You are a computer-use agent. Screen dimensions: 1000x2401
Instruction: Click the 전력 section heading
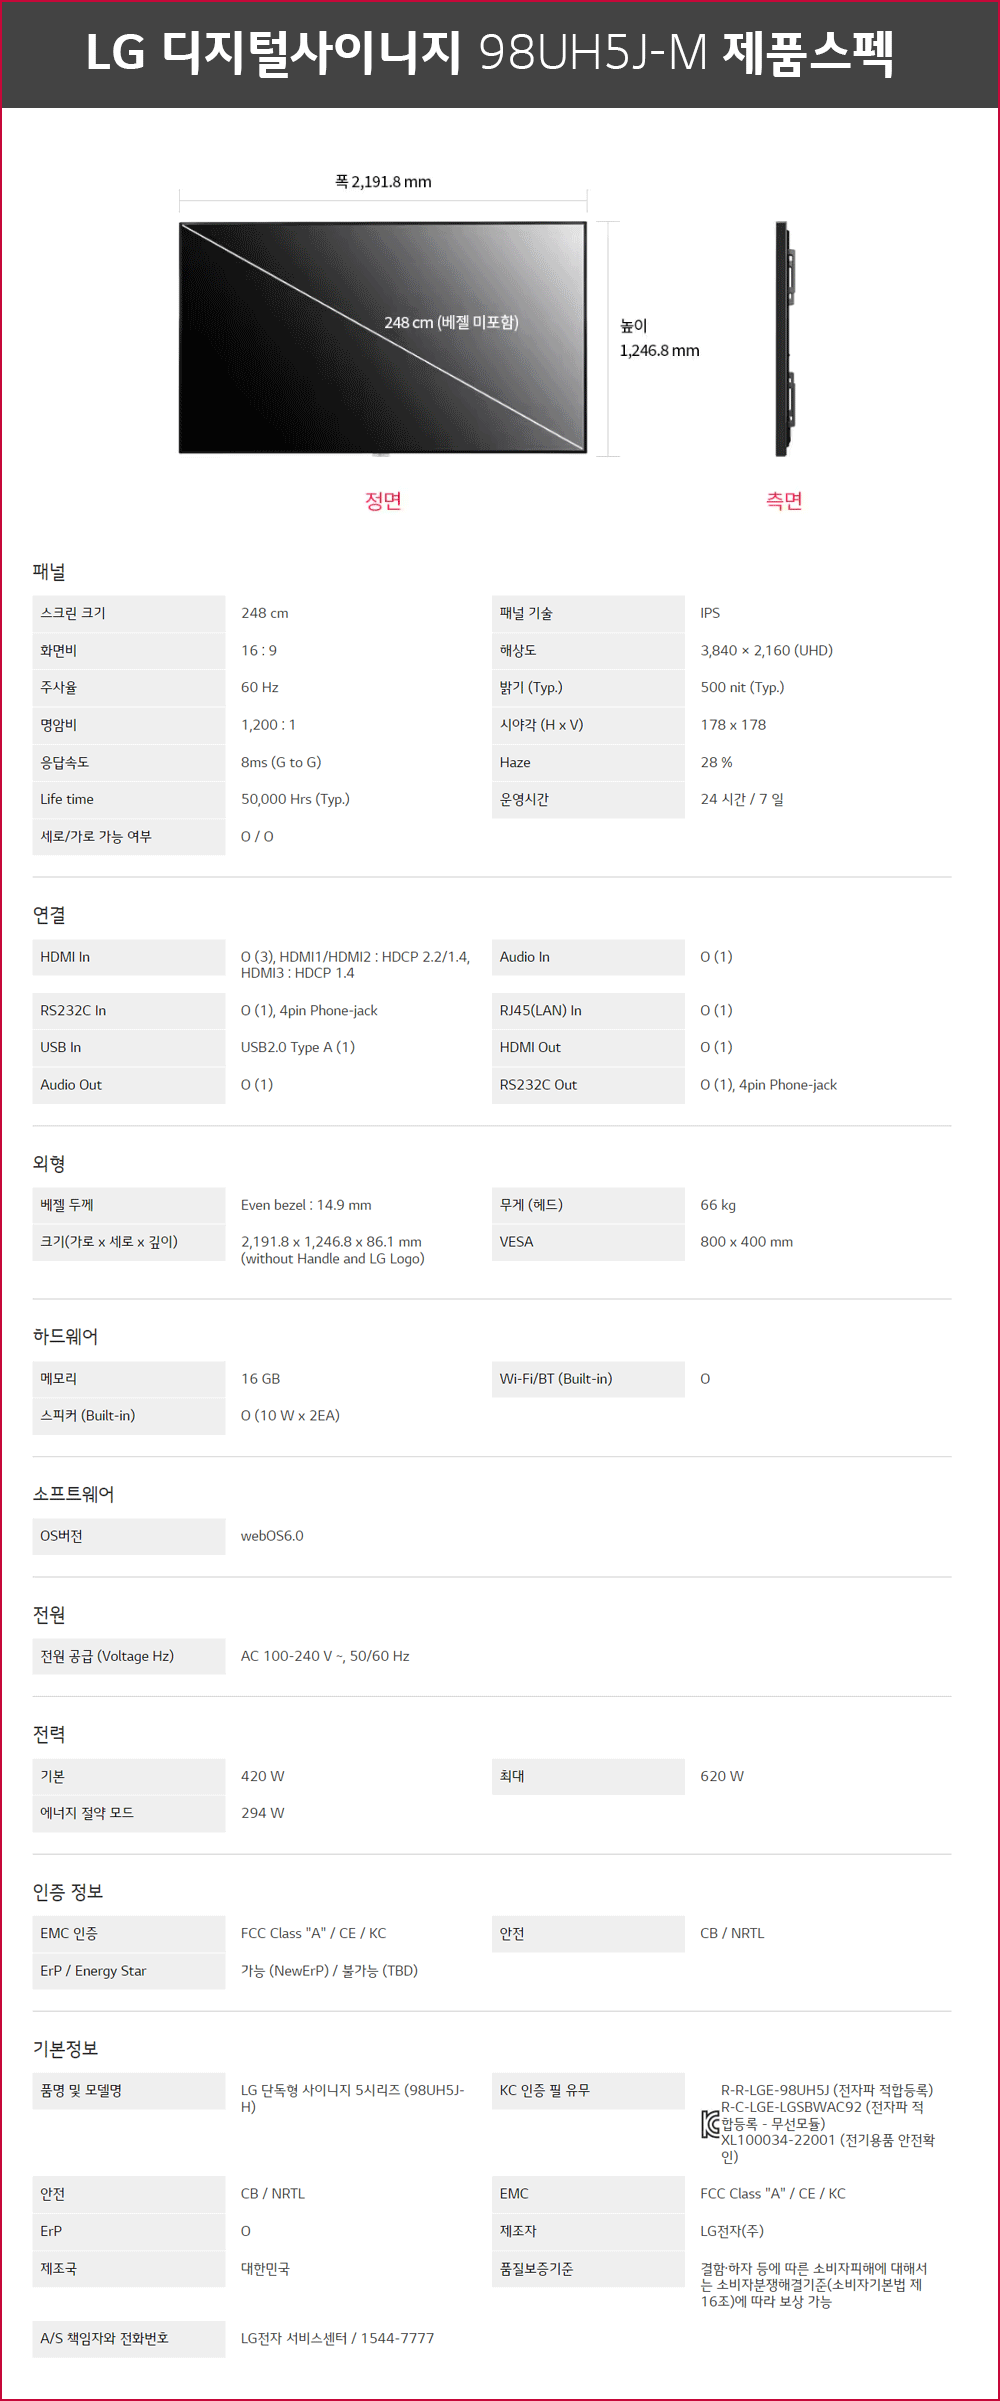[49, 1734]
